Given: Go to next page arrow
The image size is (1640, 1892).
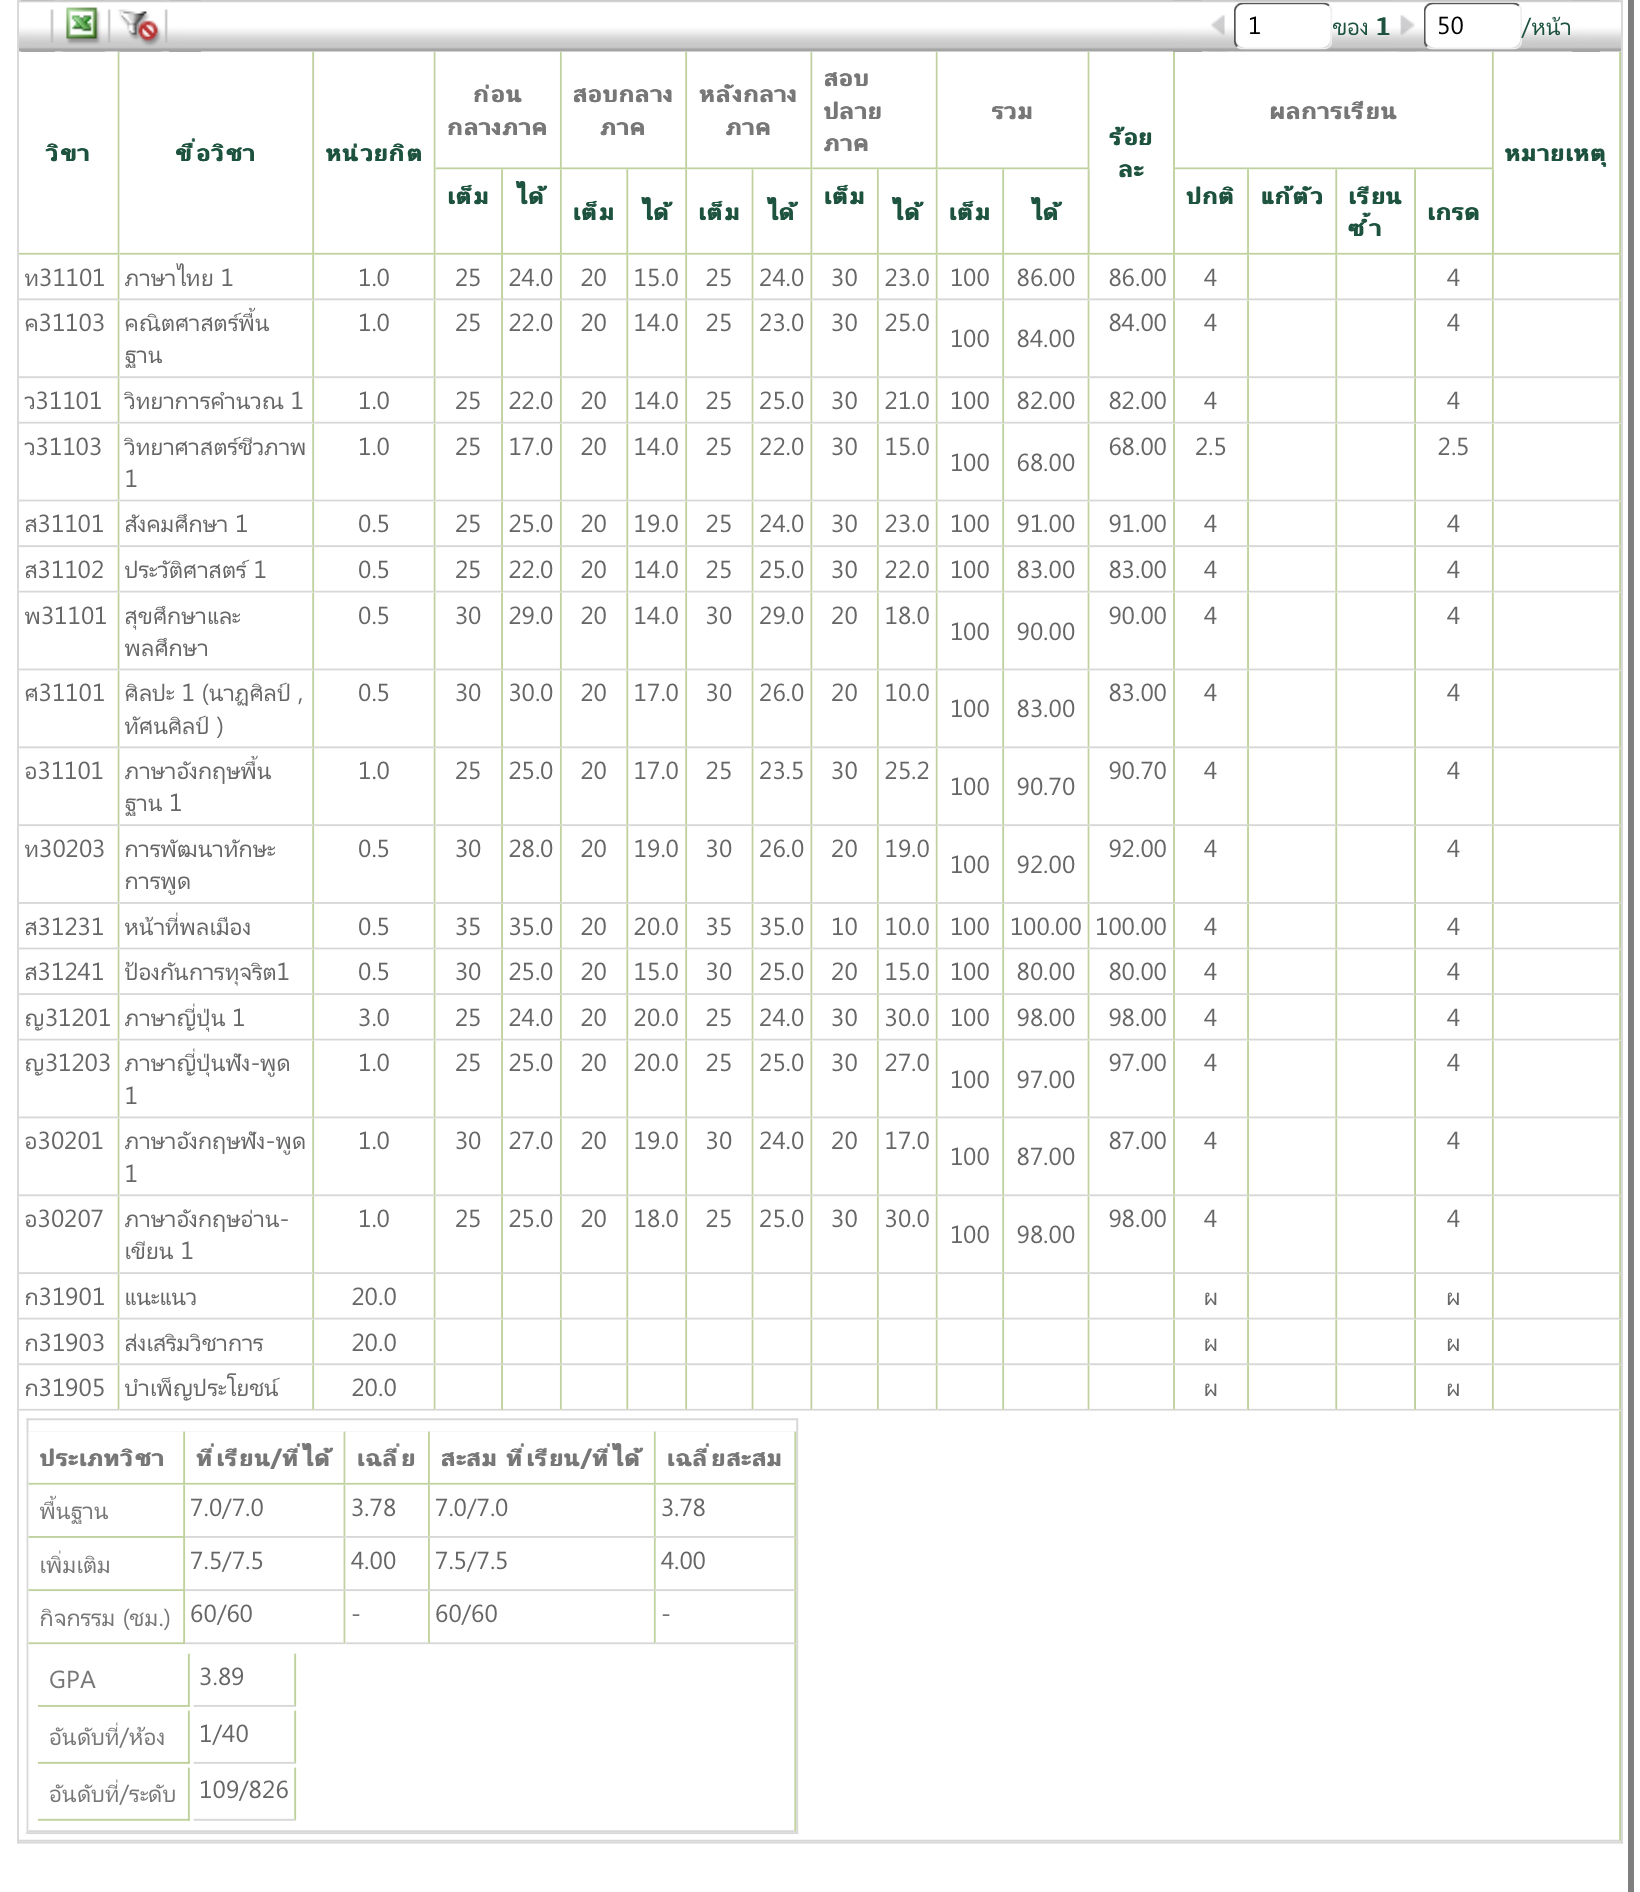Looking at the screenshot, I should pos(1408,25).
